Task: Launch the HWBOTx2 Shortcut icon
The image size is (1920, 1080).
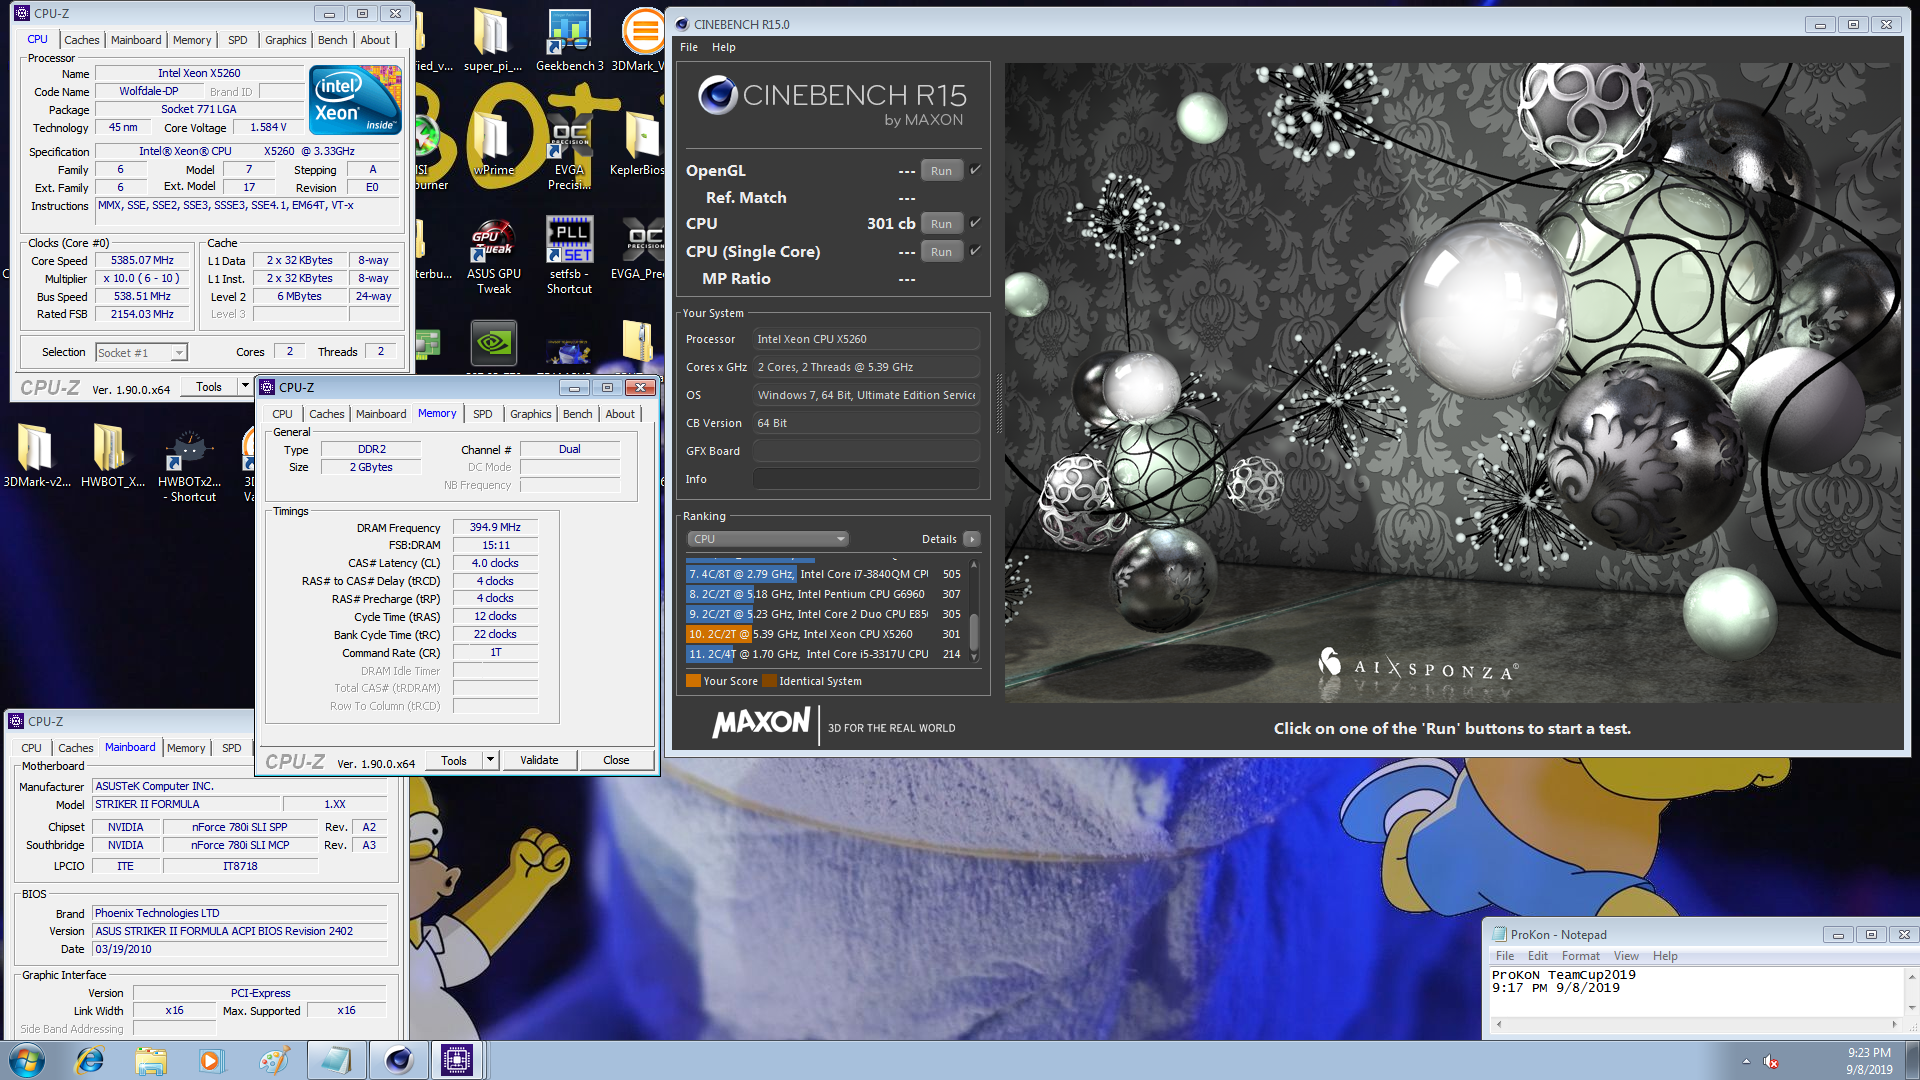Action: click(189, 464)
